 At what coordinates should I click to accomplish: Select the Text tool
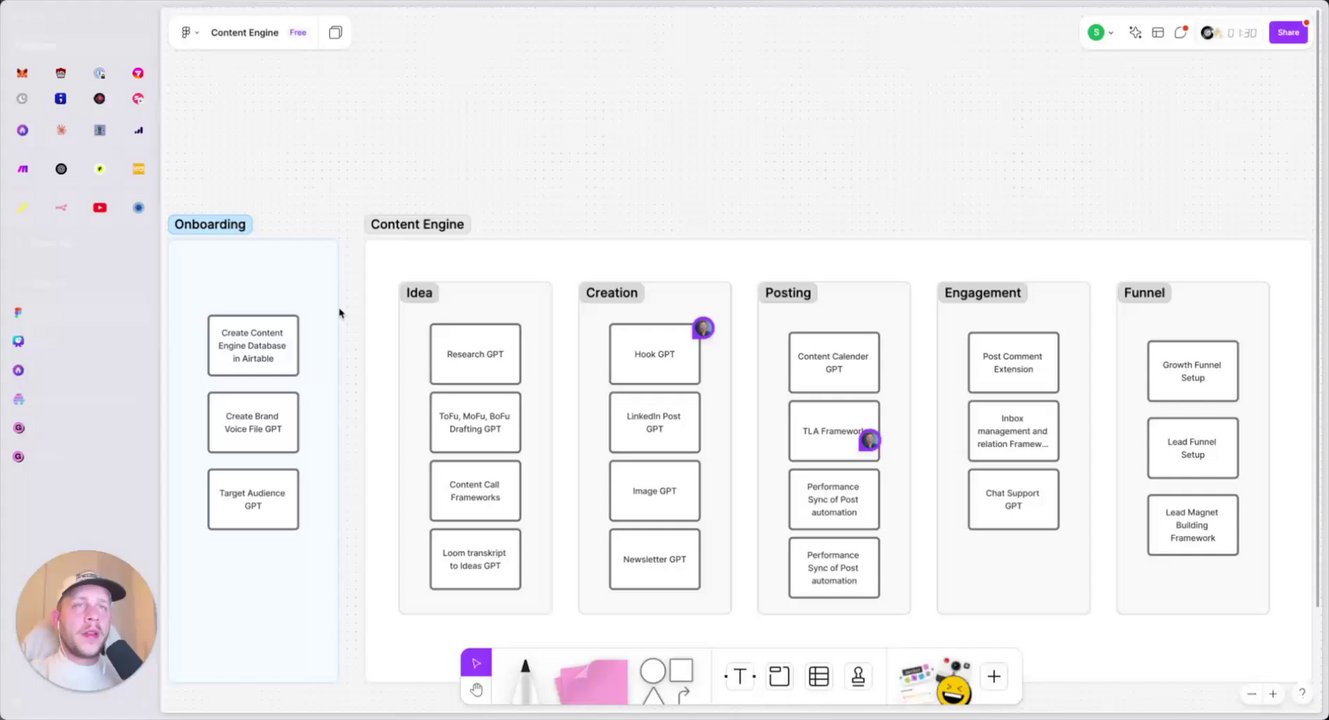740,677
